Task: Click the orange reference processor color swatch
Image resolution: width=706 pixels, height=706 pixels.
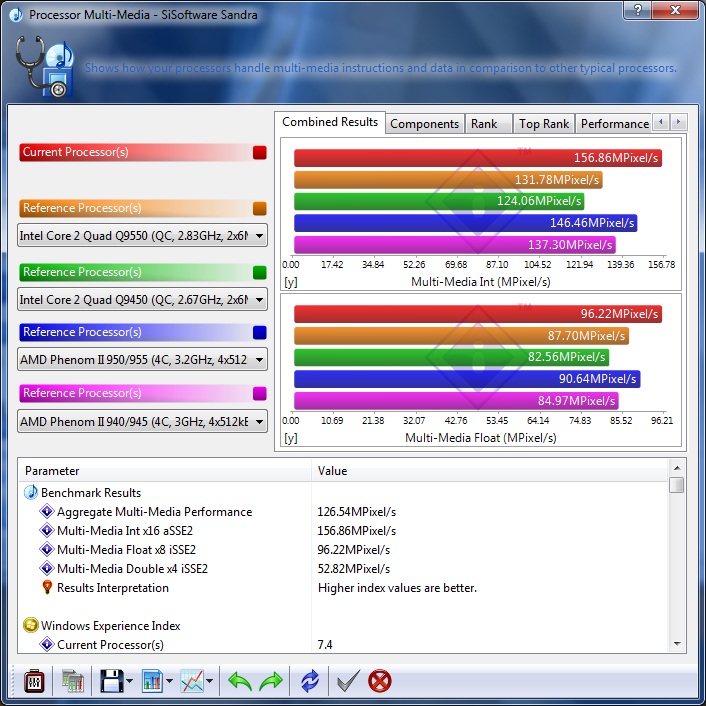Action: [260, 208]
